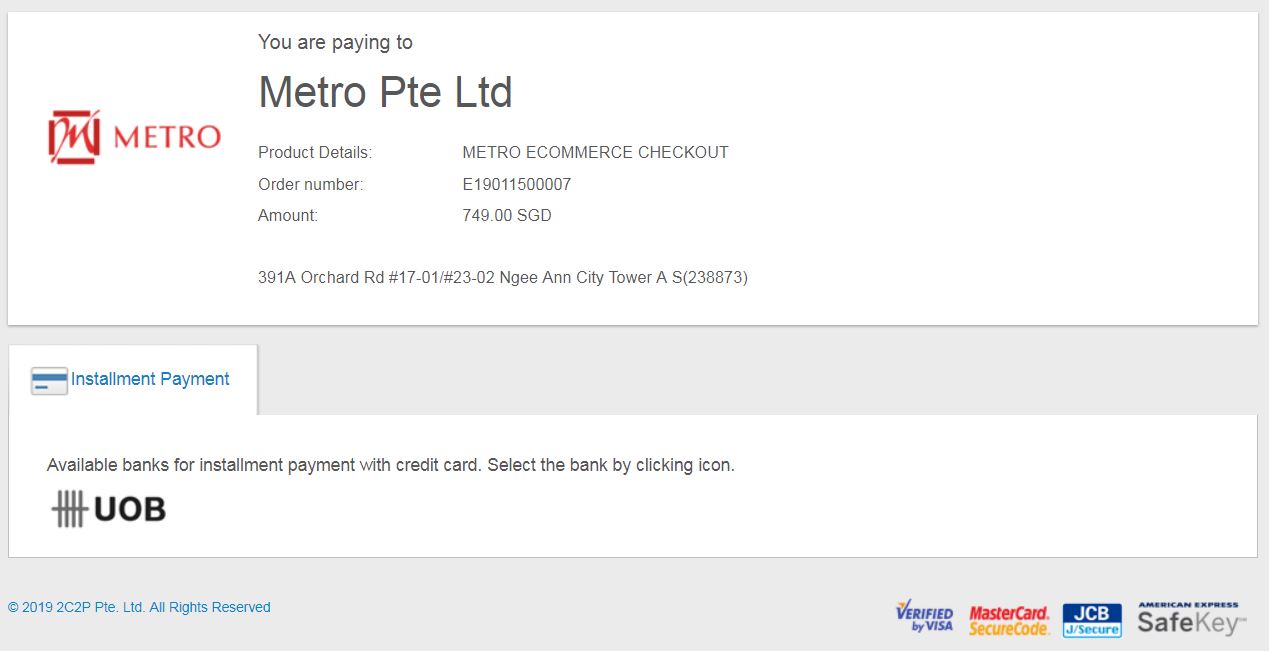Screen dimensions: 1269x651
Task: Click METRO ECOMMERCE CHECKOUT product text
Action: point(595,153)
